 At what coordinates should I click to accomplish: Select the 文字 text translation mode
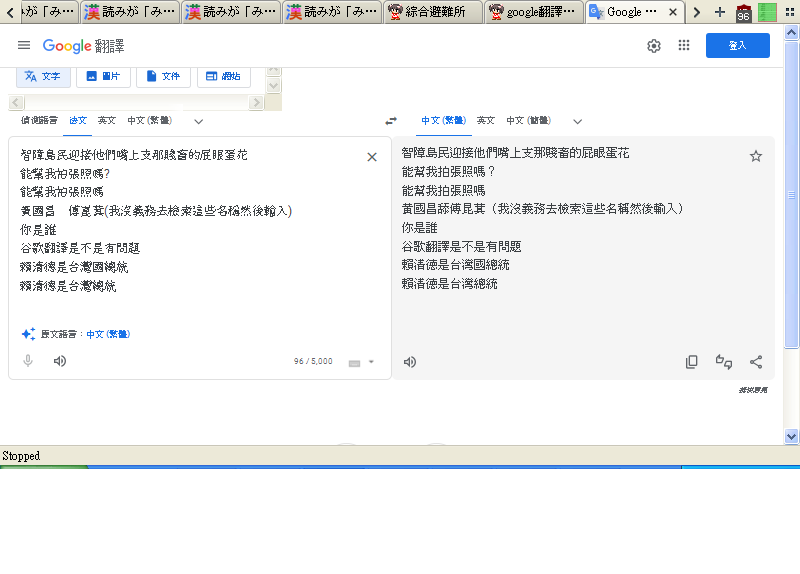[x=43, y=77]
